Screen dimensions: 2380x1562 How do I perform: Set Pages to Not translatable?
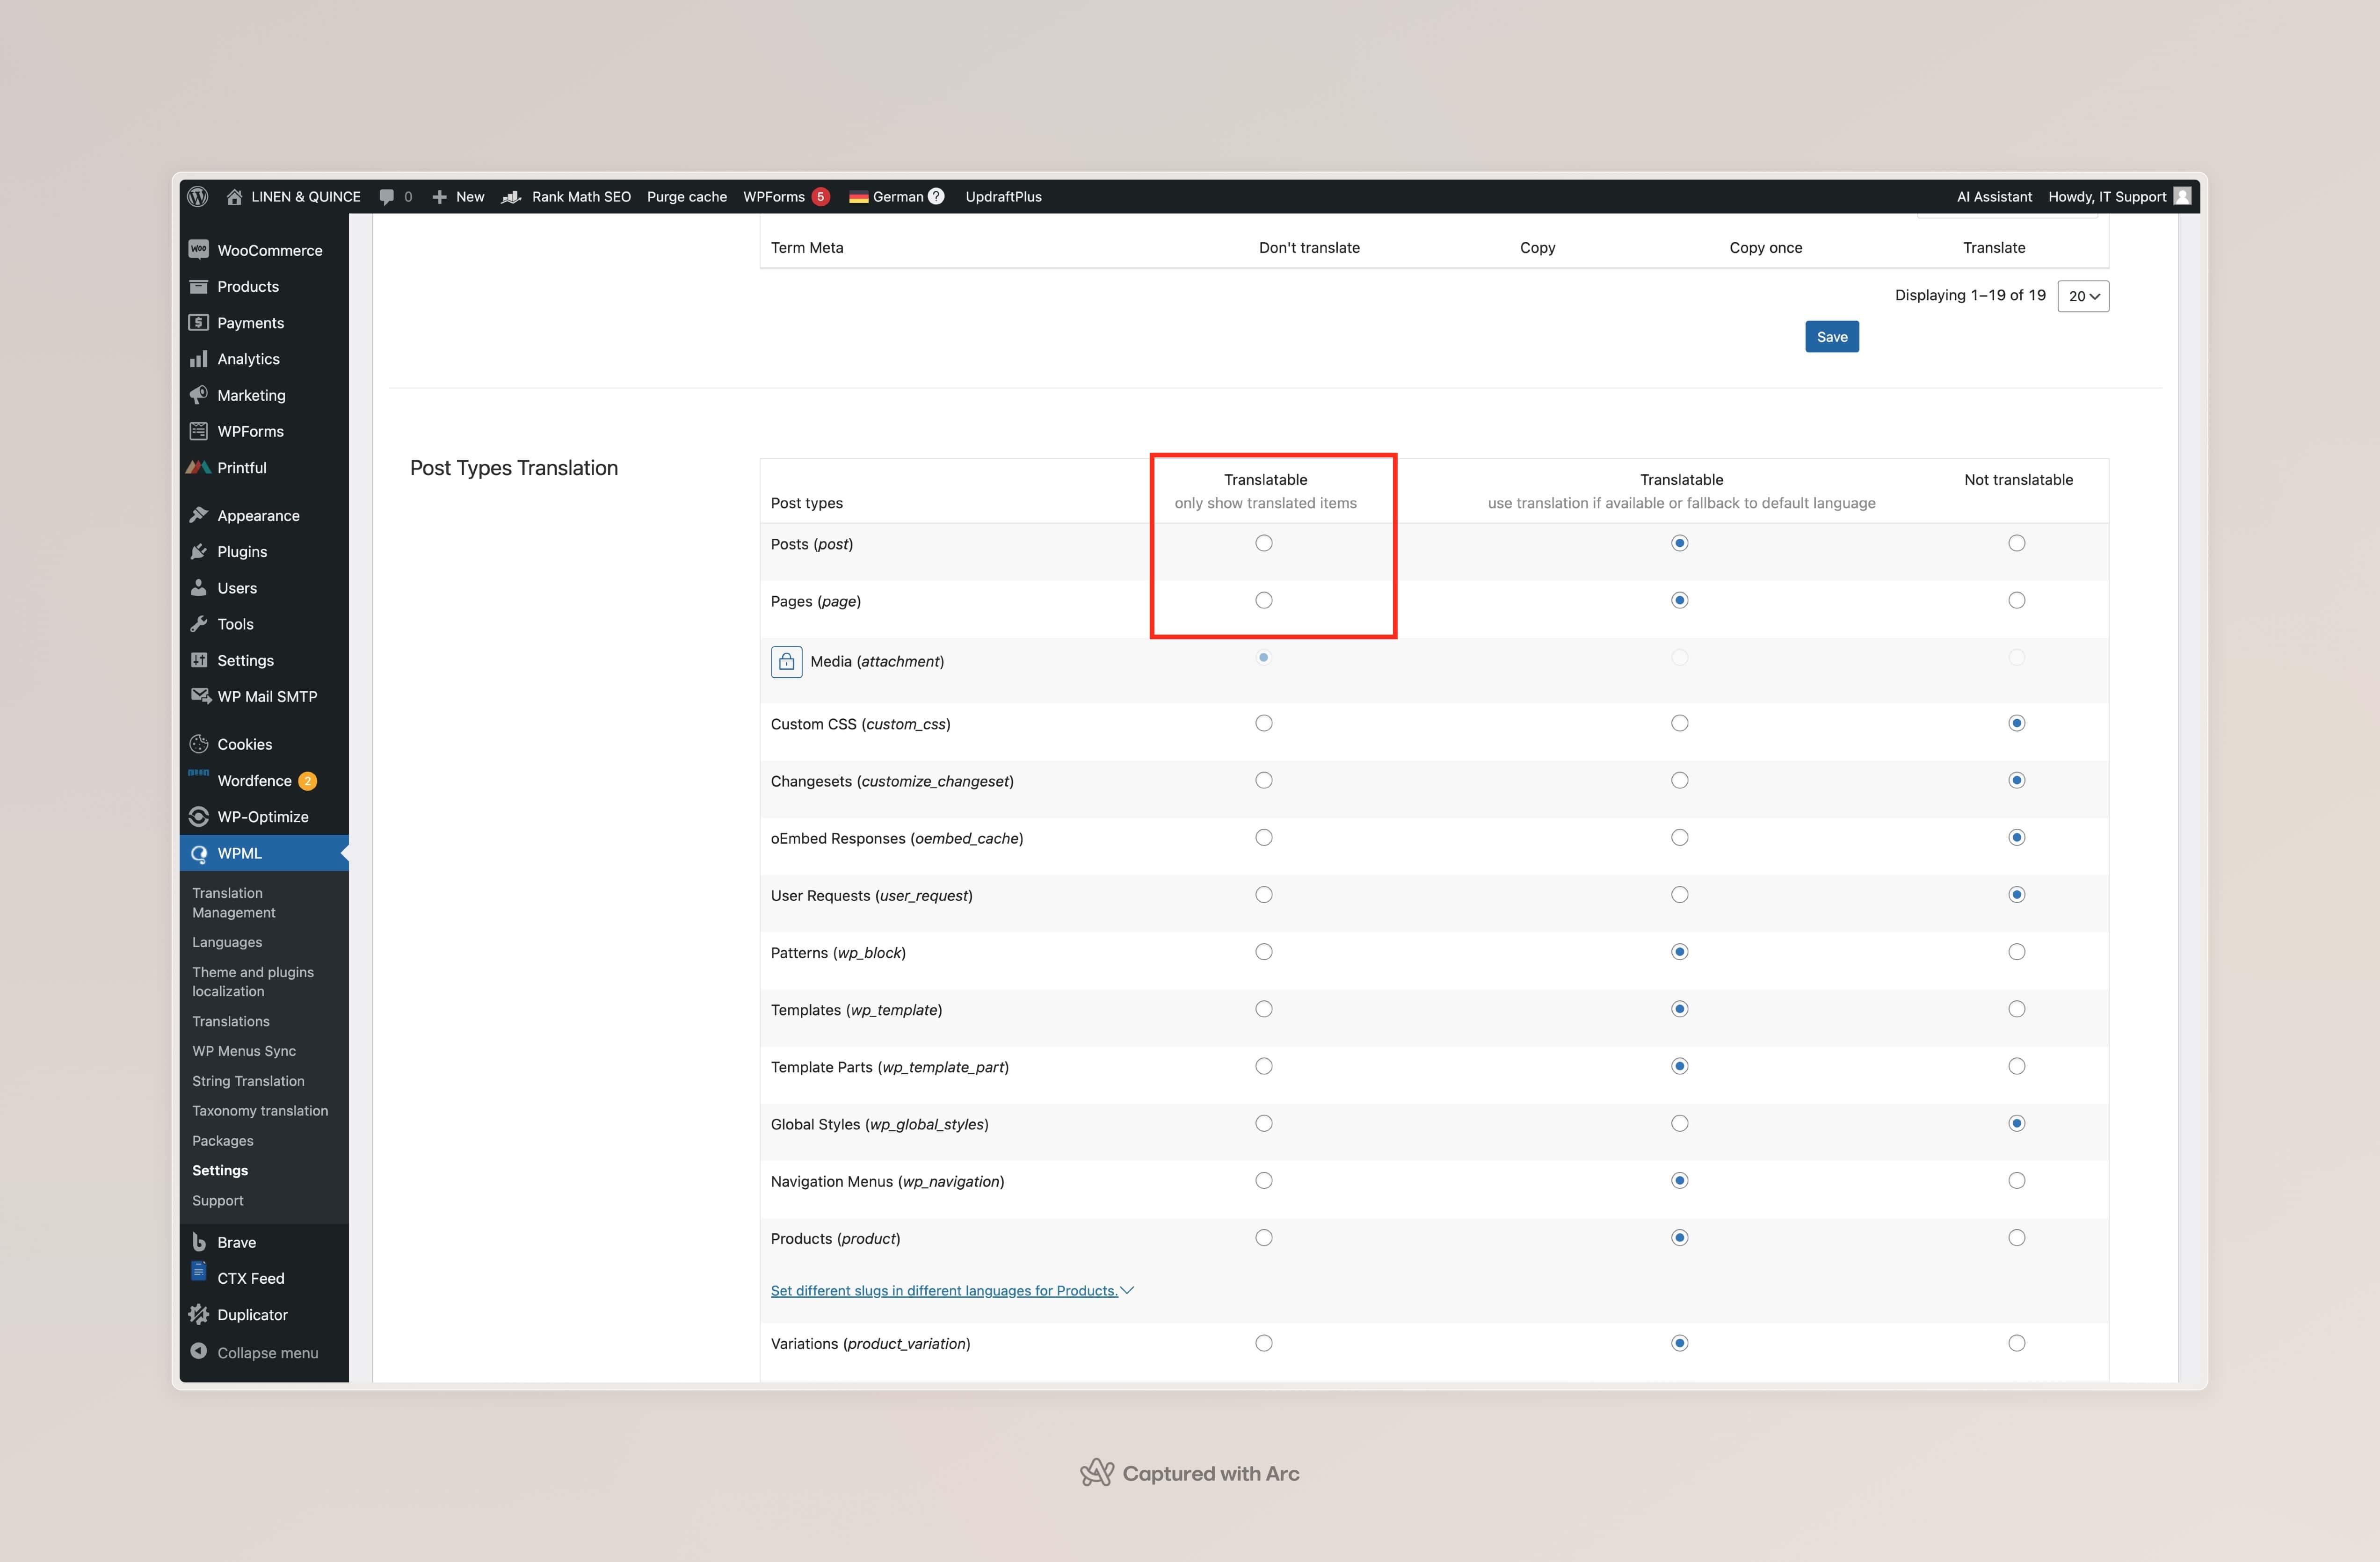2017,600
